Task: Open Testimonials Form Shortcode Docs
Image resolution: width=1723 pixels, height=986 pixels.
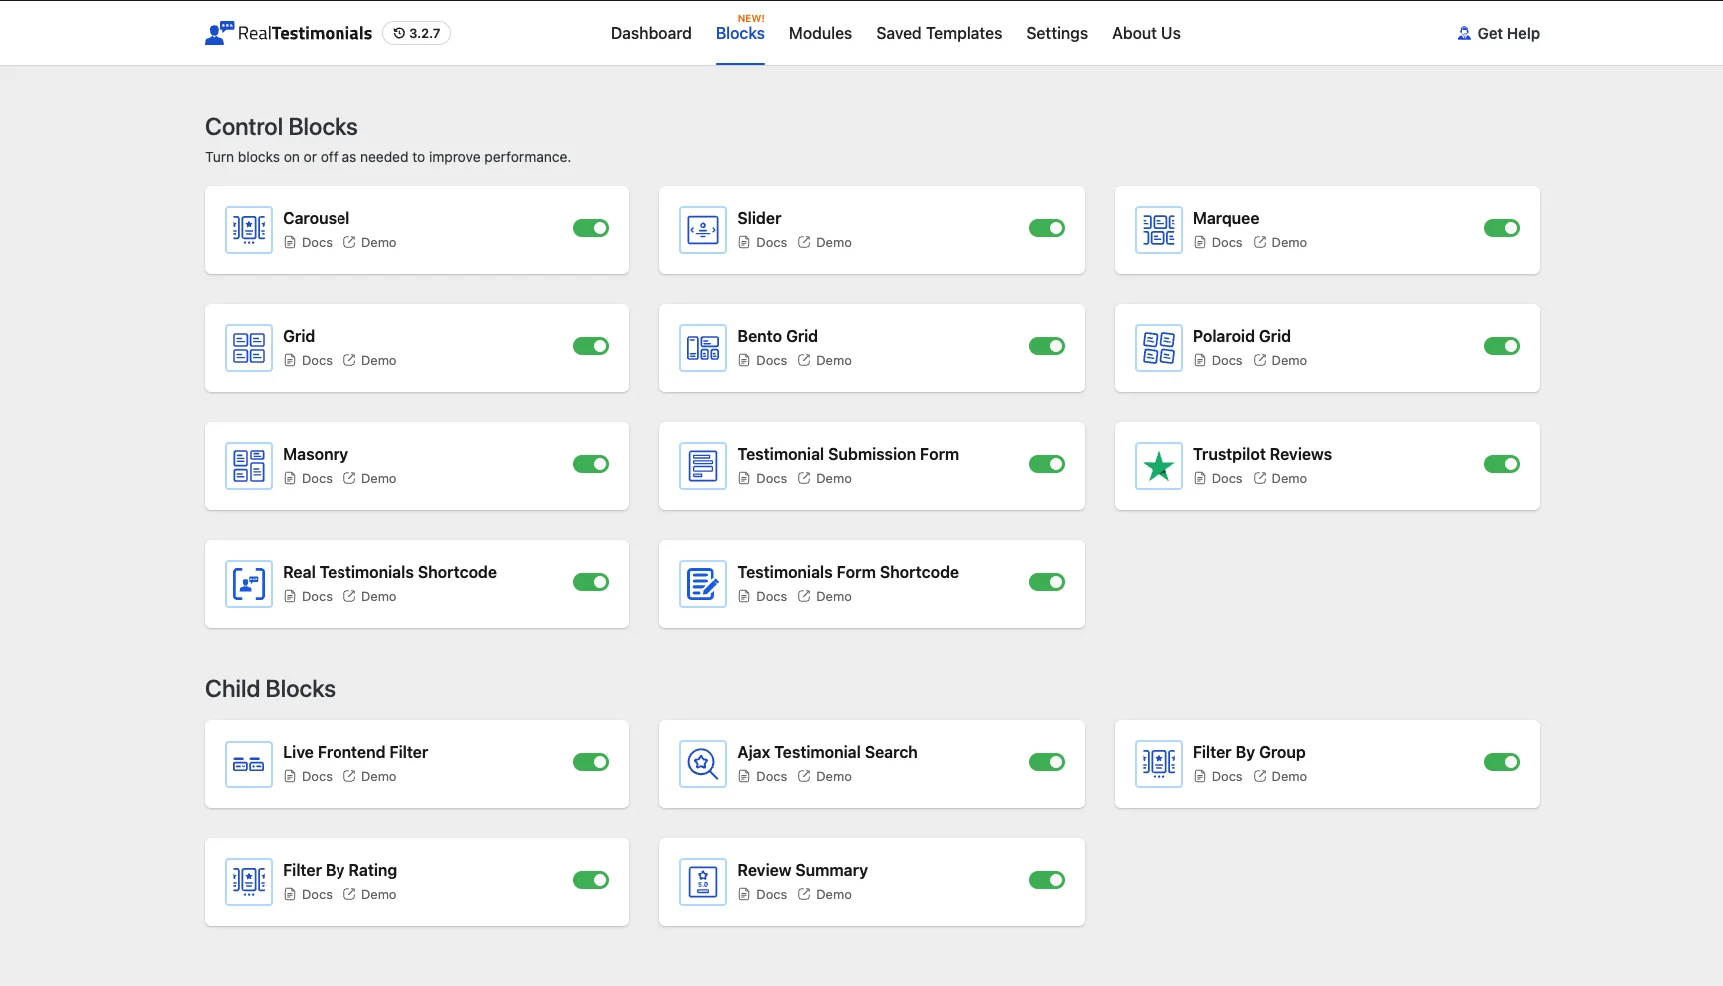Action: coord(762,596)
